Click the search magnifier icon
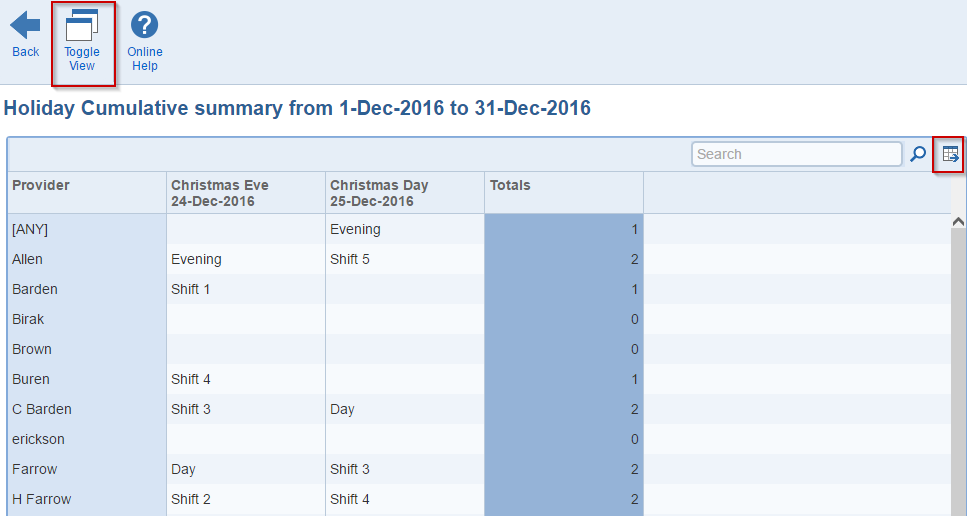967x516 pixels. pos(918,154)
